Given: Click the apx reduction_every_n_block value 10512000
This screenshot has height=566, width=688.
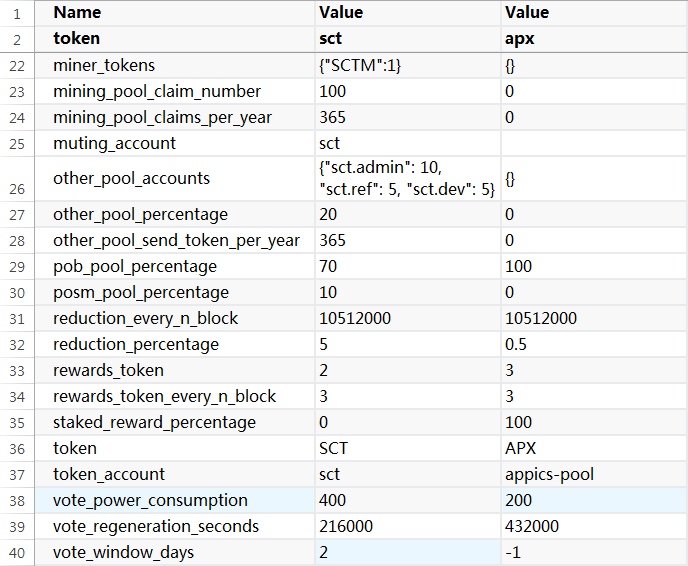Looking at the screenshot, I should pos(595,319).
